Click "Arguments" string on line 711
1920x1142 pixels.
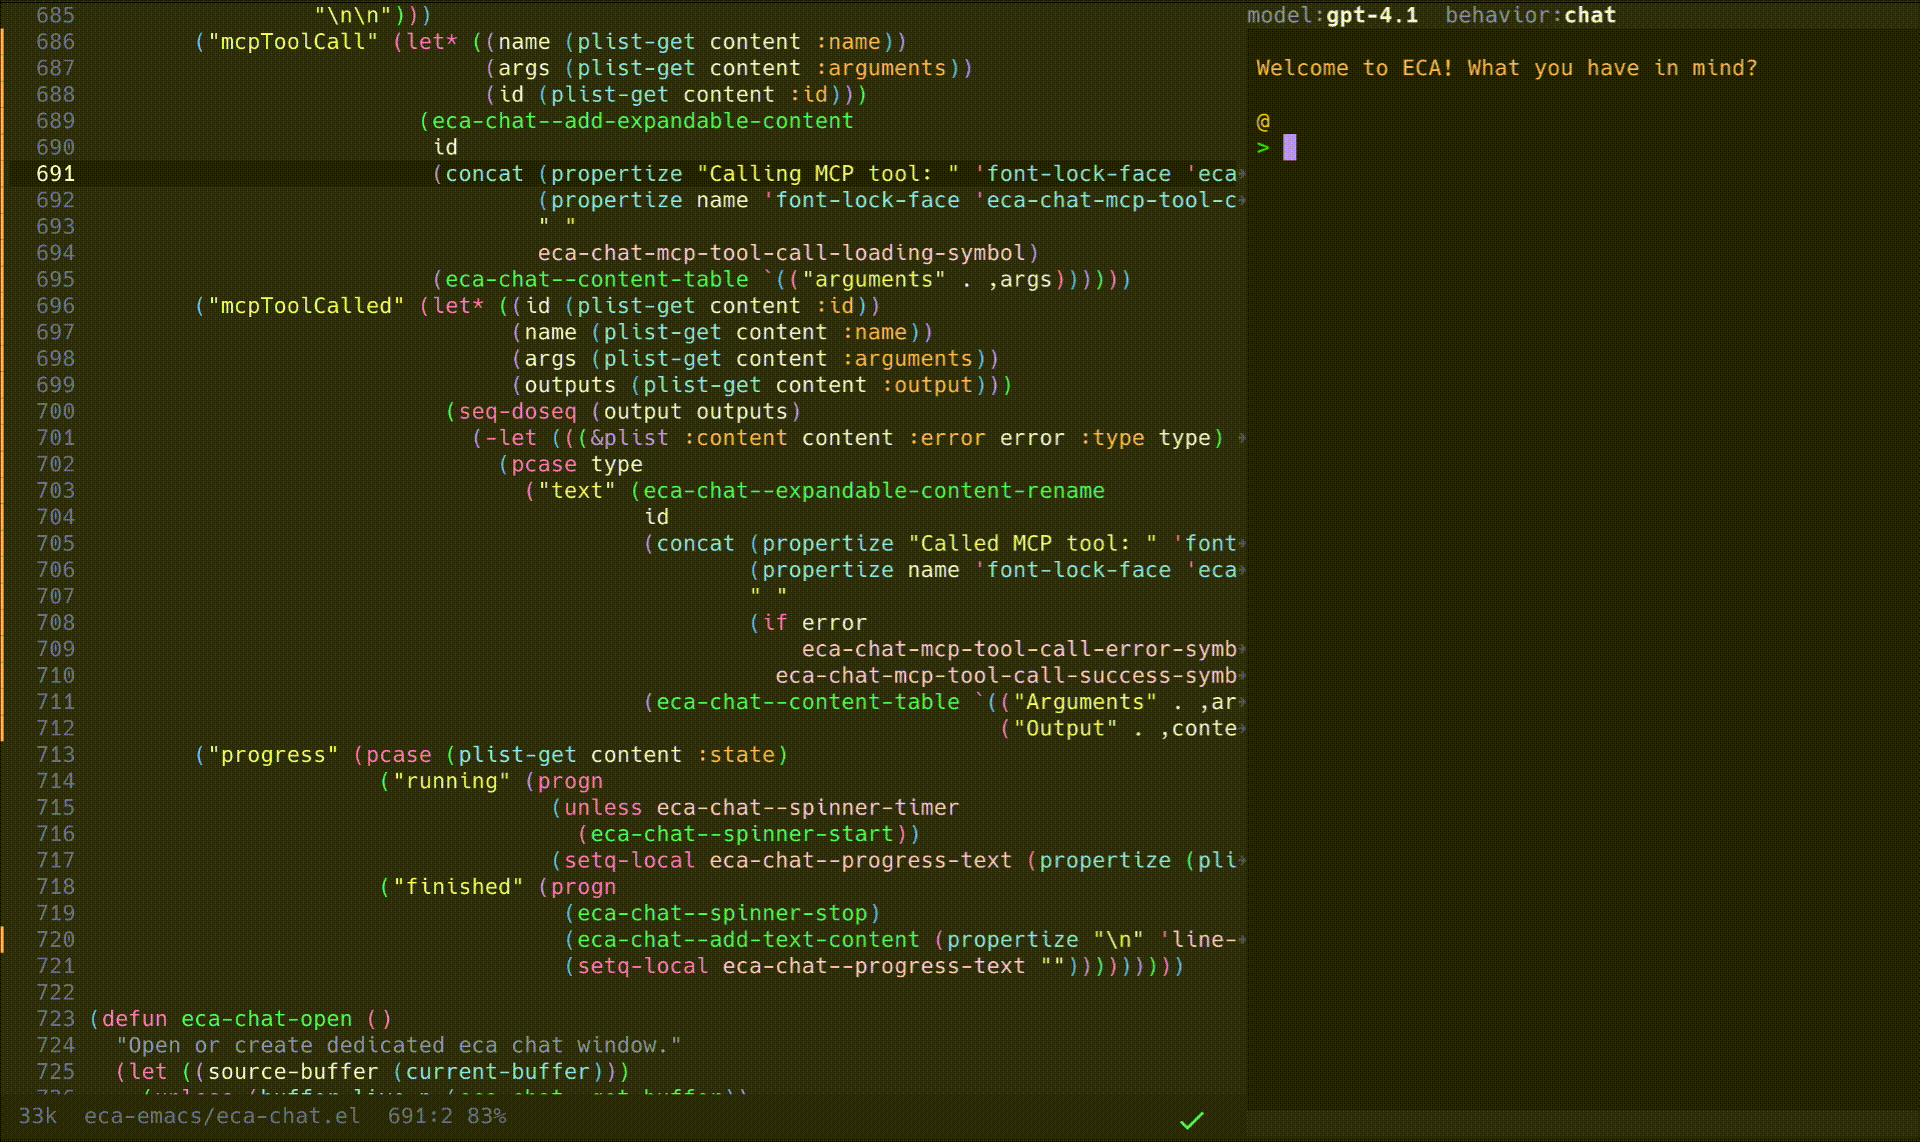1085,702
